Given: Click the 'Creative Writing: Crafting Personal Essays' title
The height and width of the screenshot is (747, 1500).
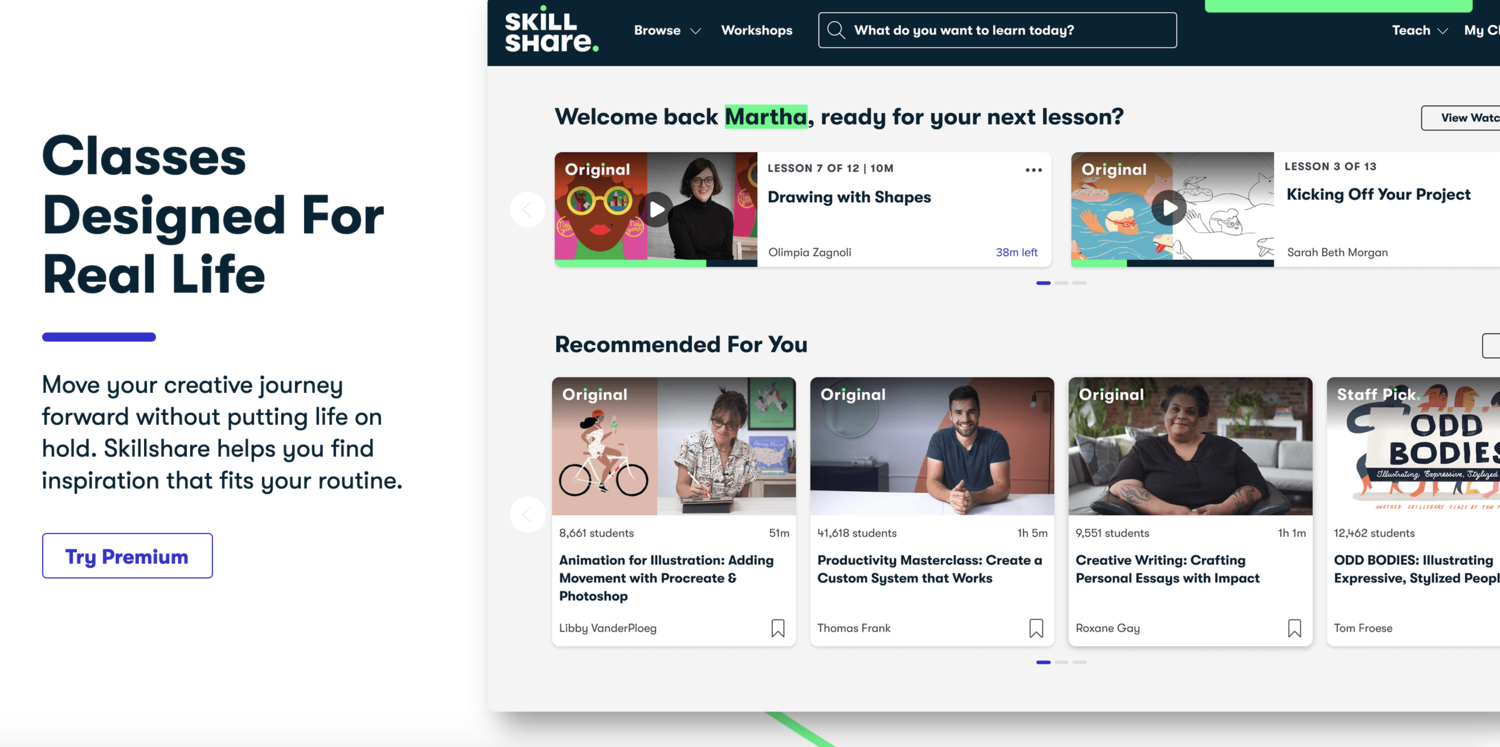Looking at the screenshot, I should tap(1168, 569).
